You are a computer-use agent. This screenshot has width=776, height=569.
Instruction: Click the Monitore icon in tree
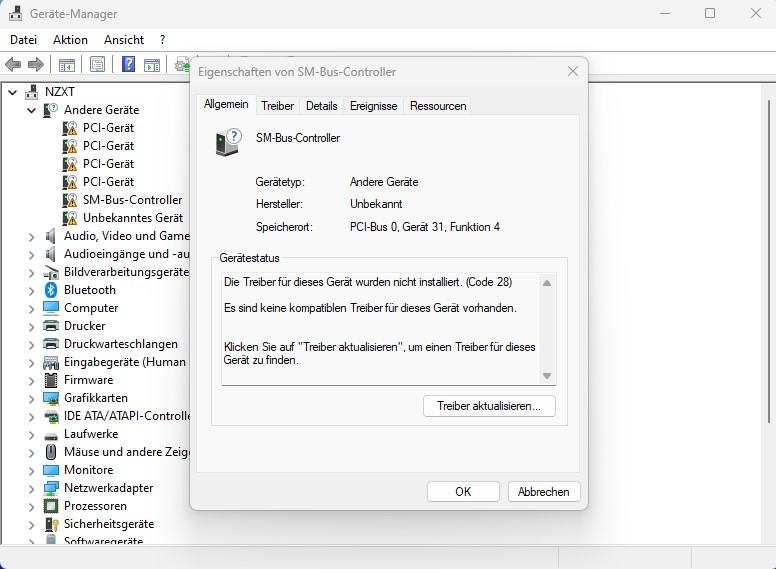(50, 470)
